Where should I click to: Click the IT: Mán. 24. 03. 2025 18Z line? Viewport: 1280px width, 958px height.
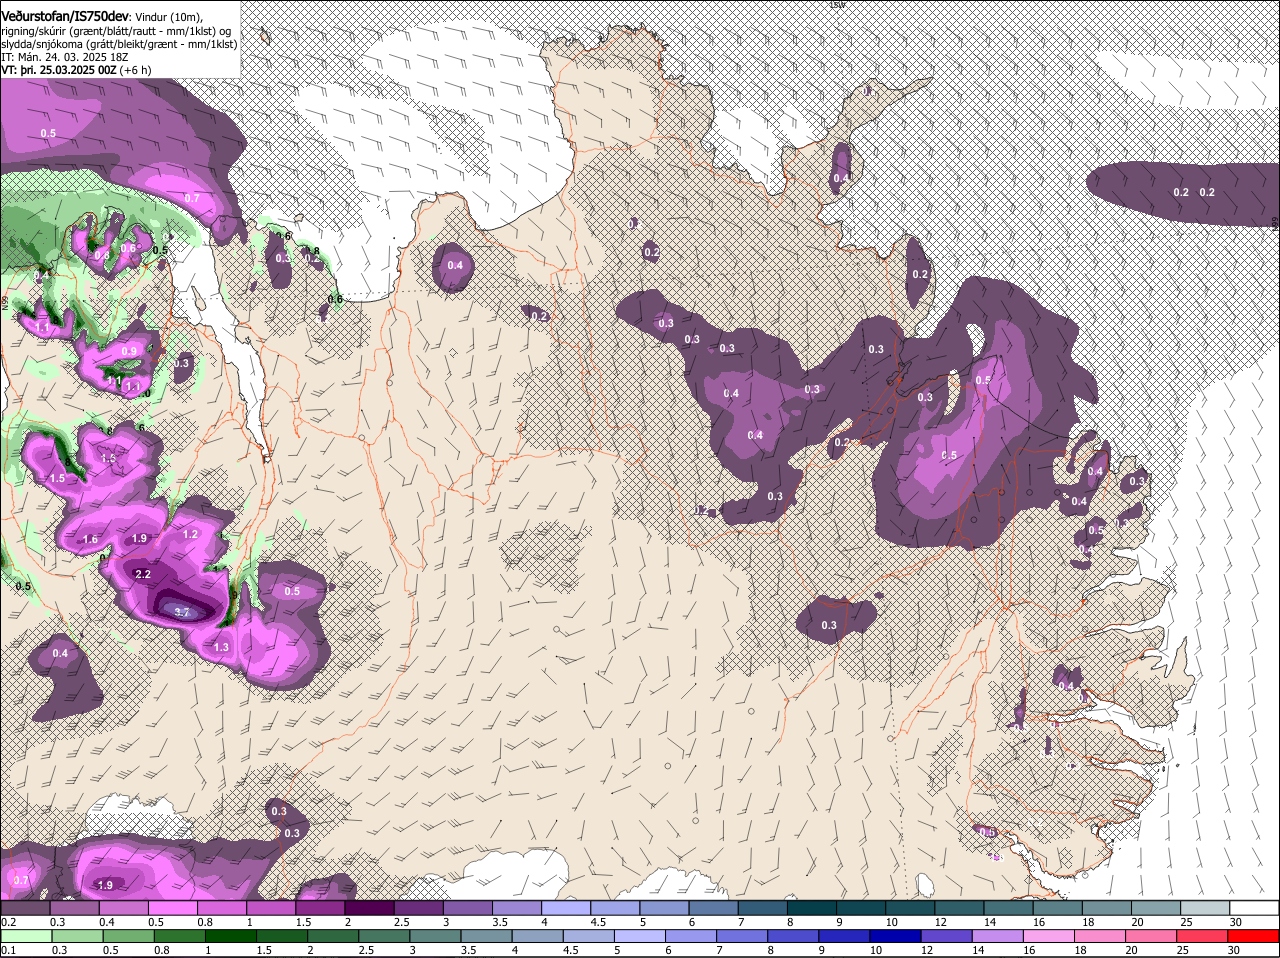(x=65, y=57)
